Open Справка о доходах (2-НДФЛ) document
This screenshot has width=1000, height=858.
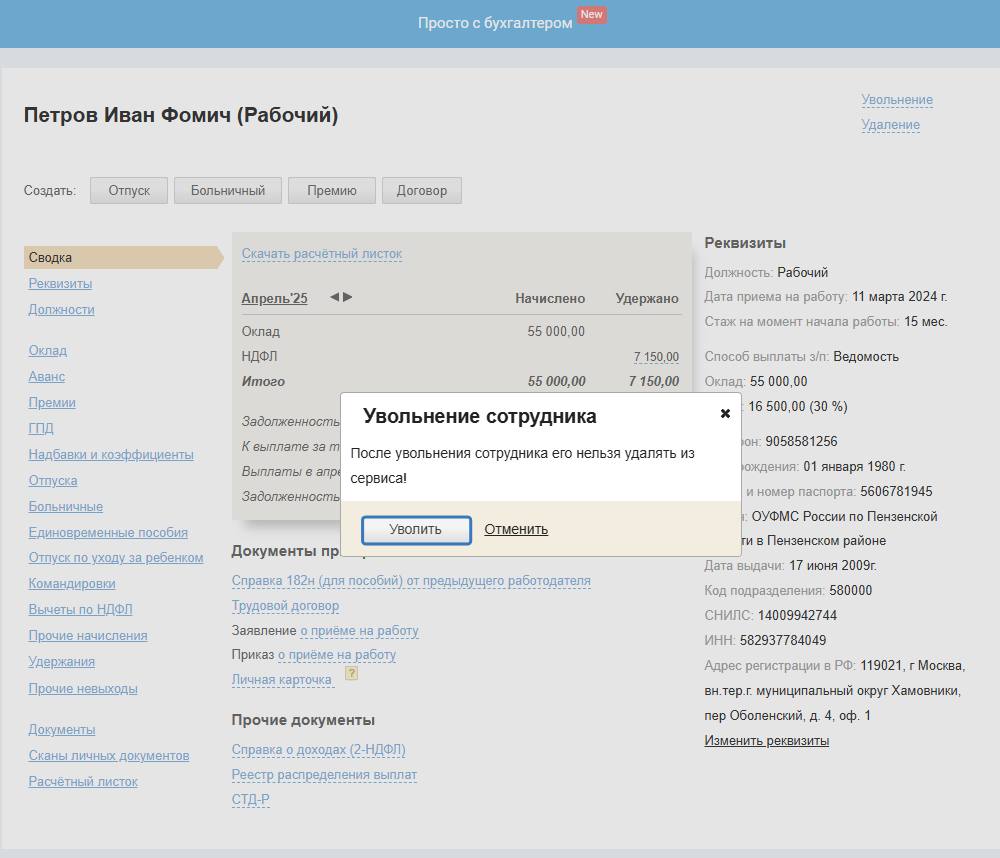tap(318, 750)
